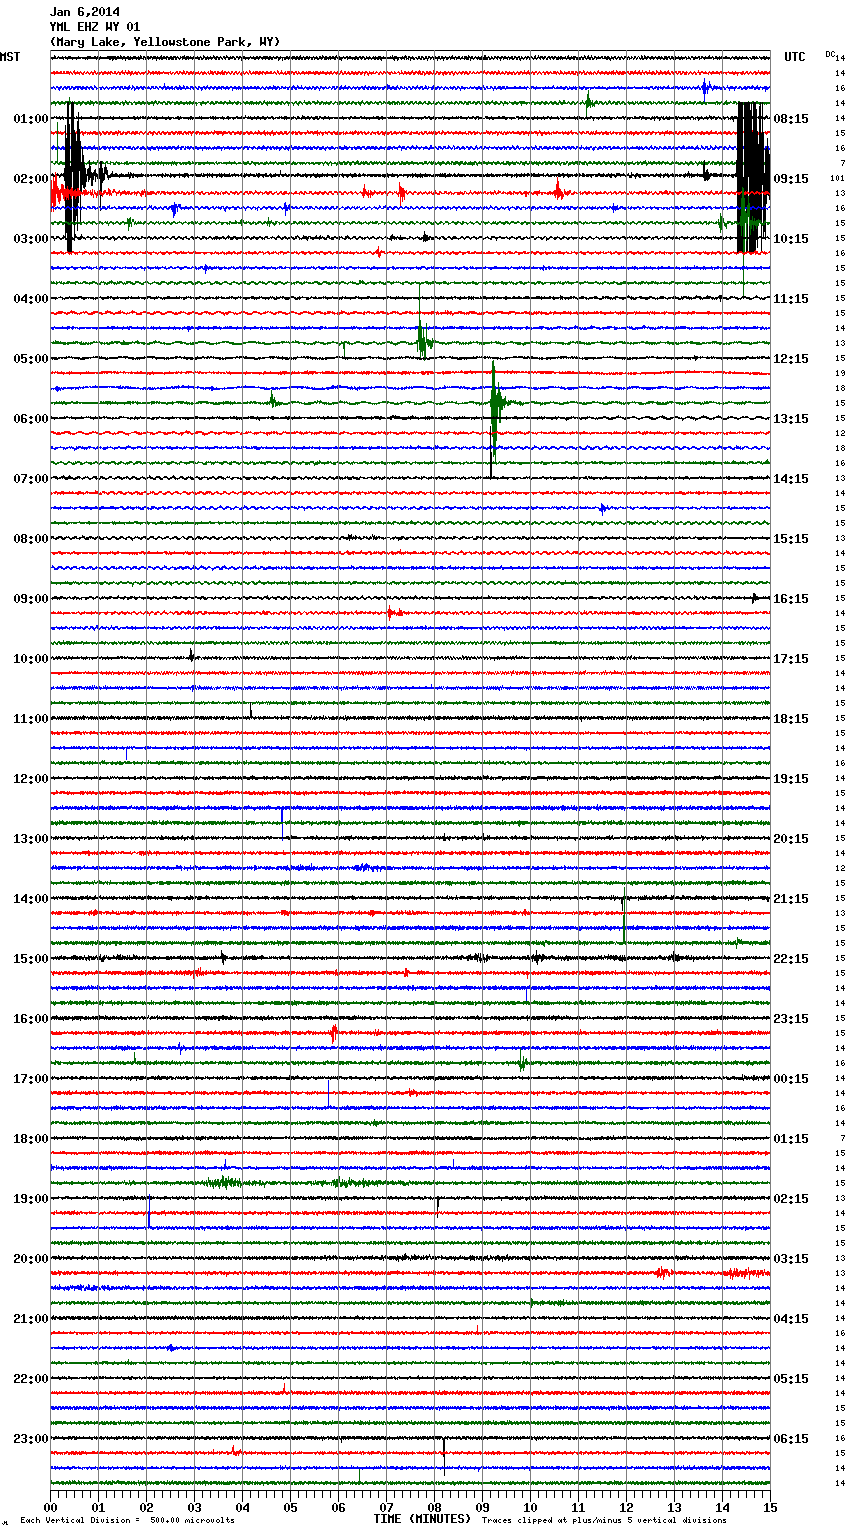Click the '06:00' MST time label
This screenshot has width=850, height=1534.
pyautogui.click(x=30, y=419)
